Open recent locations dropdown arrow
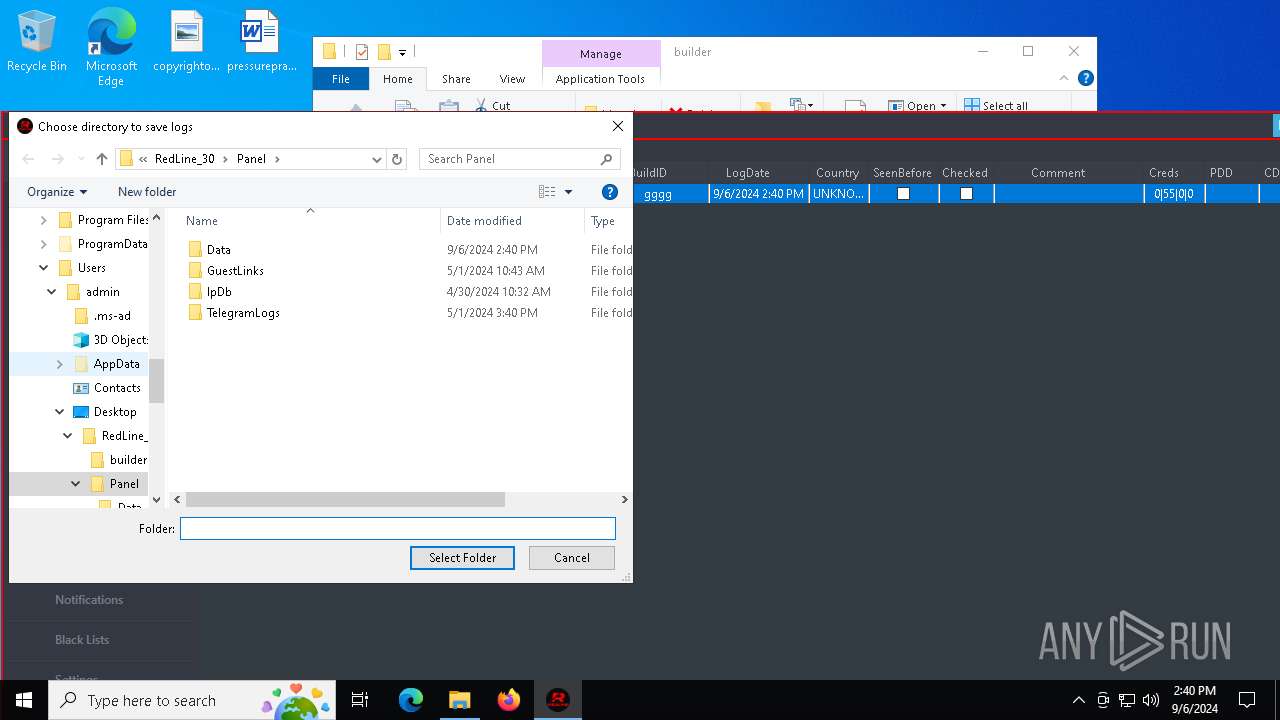Screen dimensions: 1280x720 [81, 159]
